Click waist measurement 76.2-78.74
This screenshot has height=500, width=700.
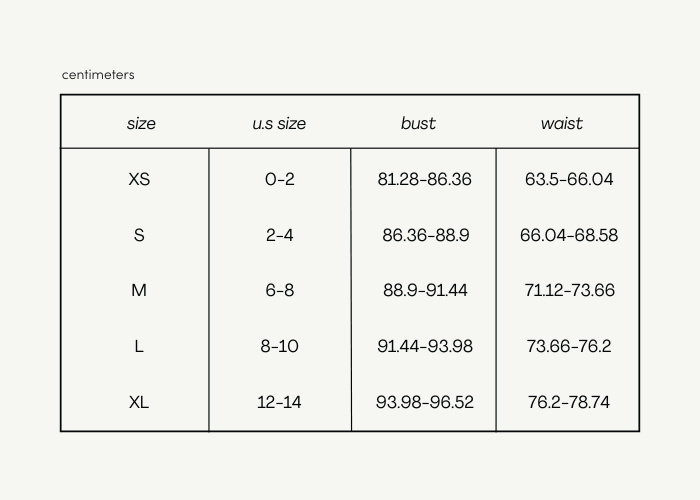pyautogui.click(x=569, y=403)
